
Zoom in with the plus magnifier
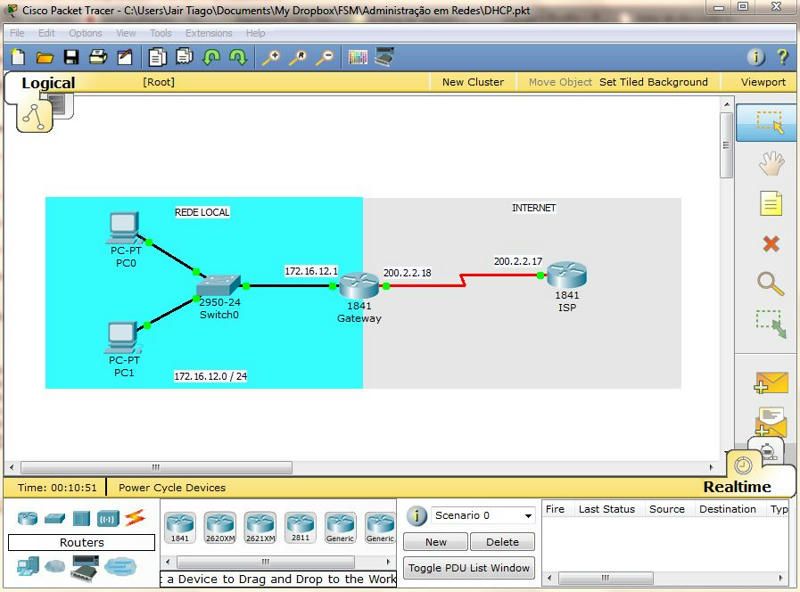point(271,57)
